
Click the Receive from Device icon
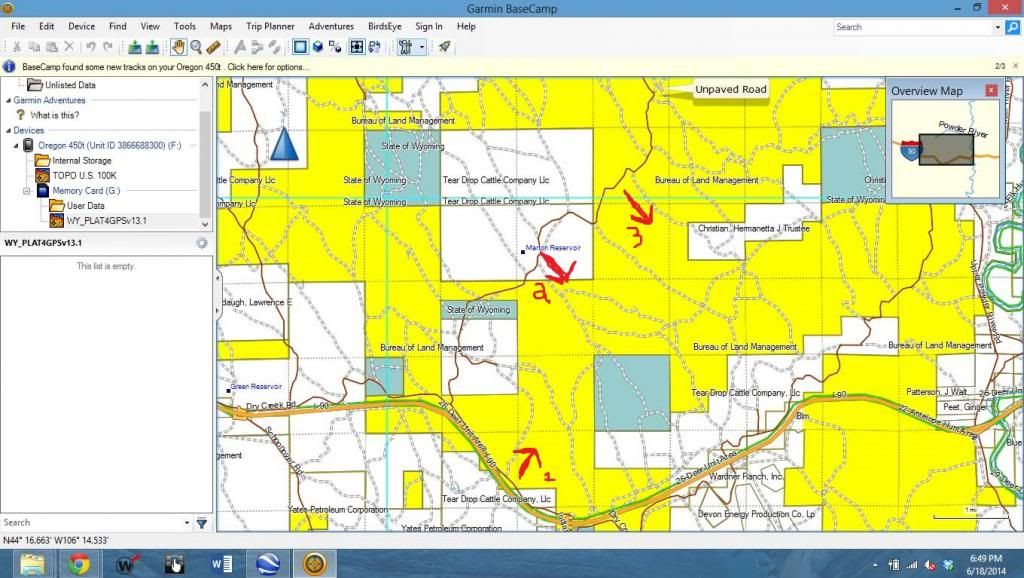click(152, 47)
